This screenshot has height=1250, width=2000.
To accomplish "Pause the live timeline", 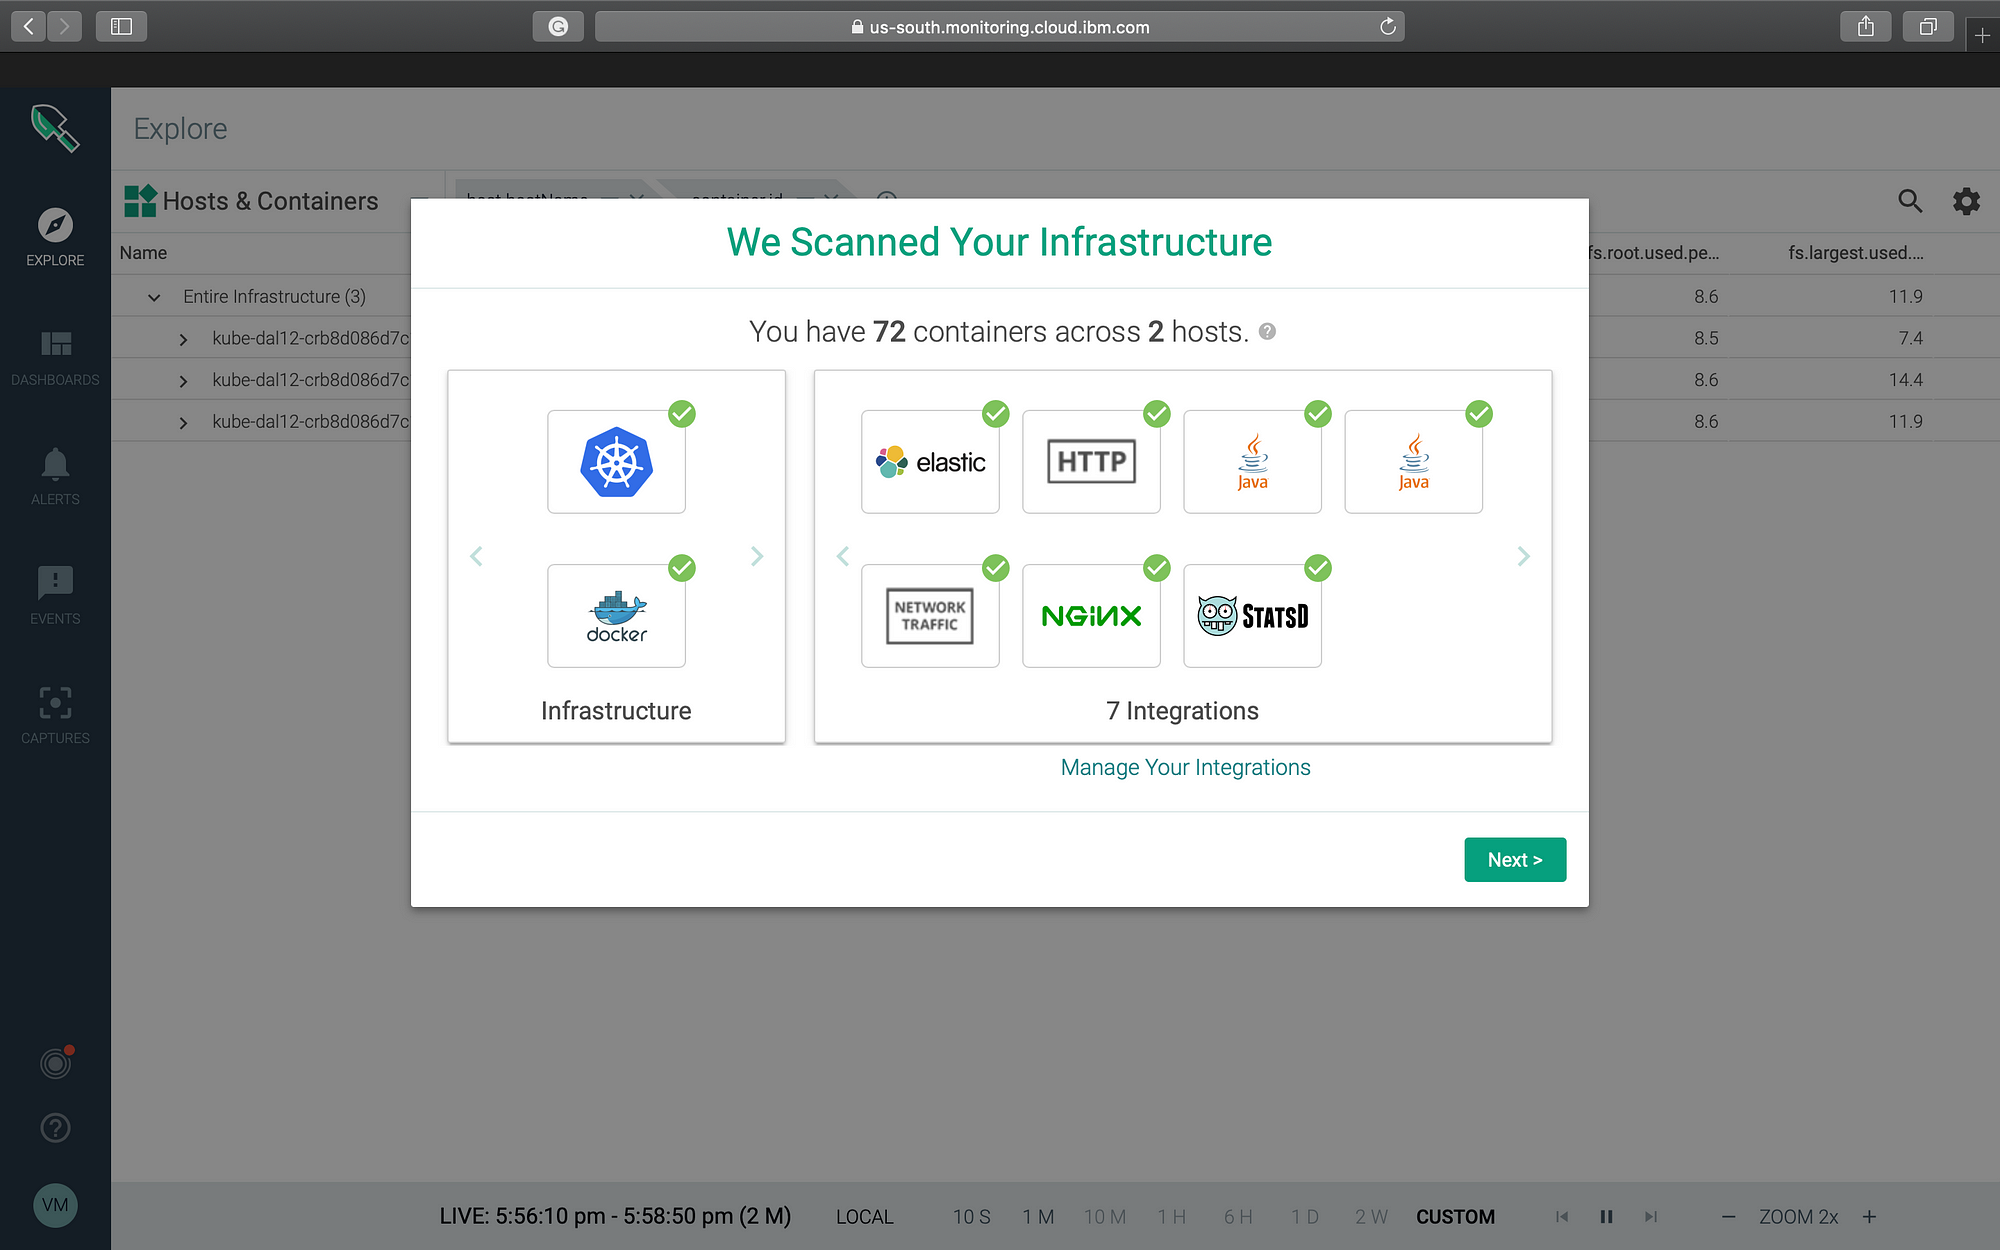I will (x=1606, y=1217).
